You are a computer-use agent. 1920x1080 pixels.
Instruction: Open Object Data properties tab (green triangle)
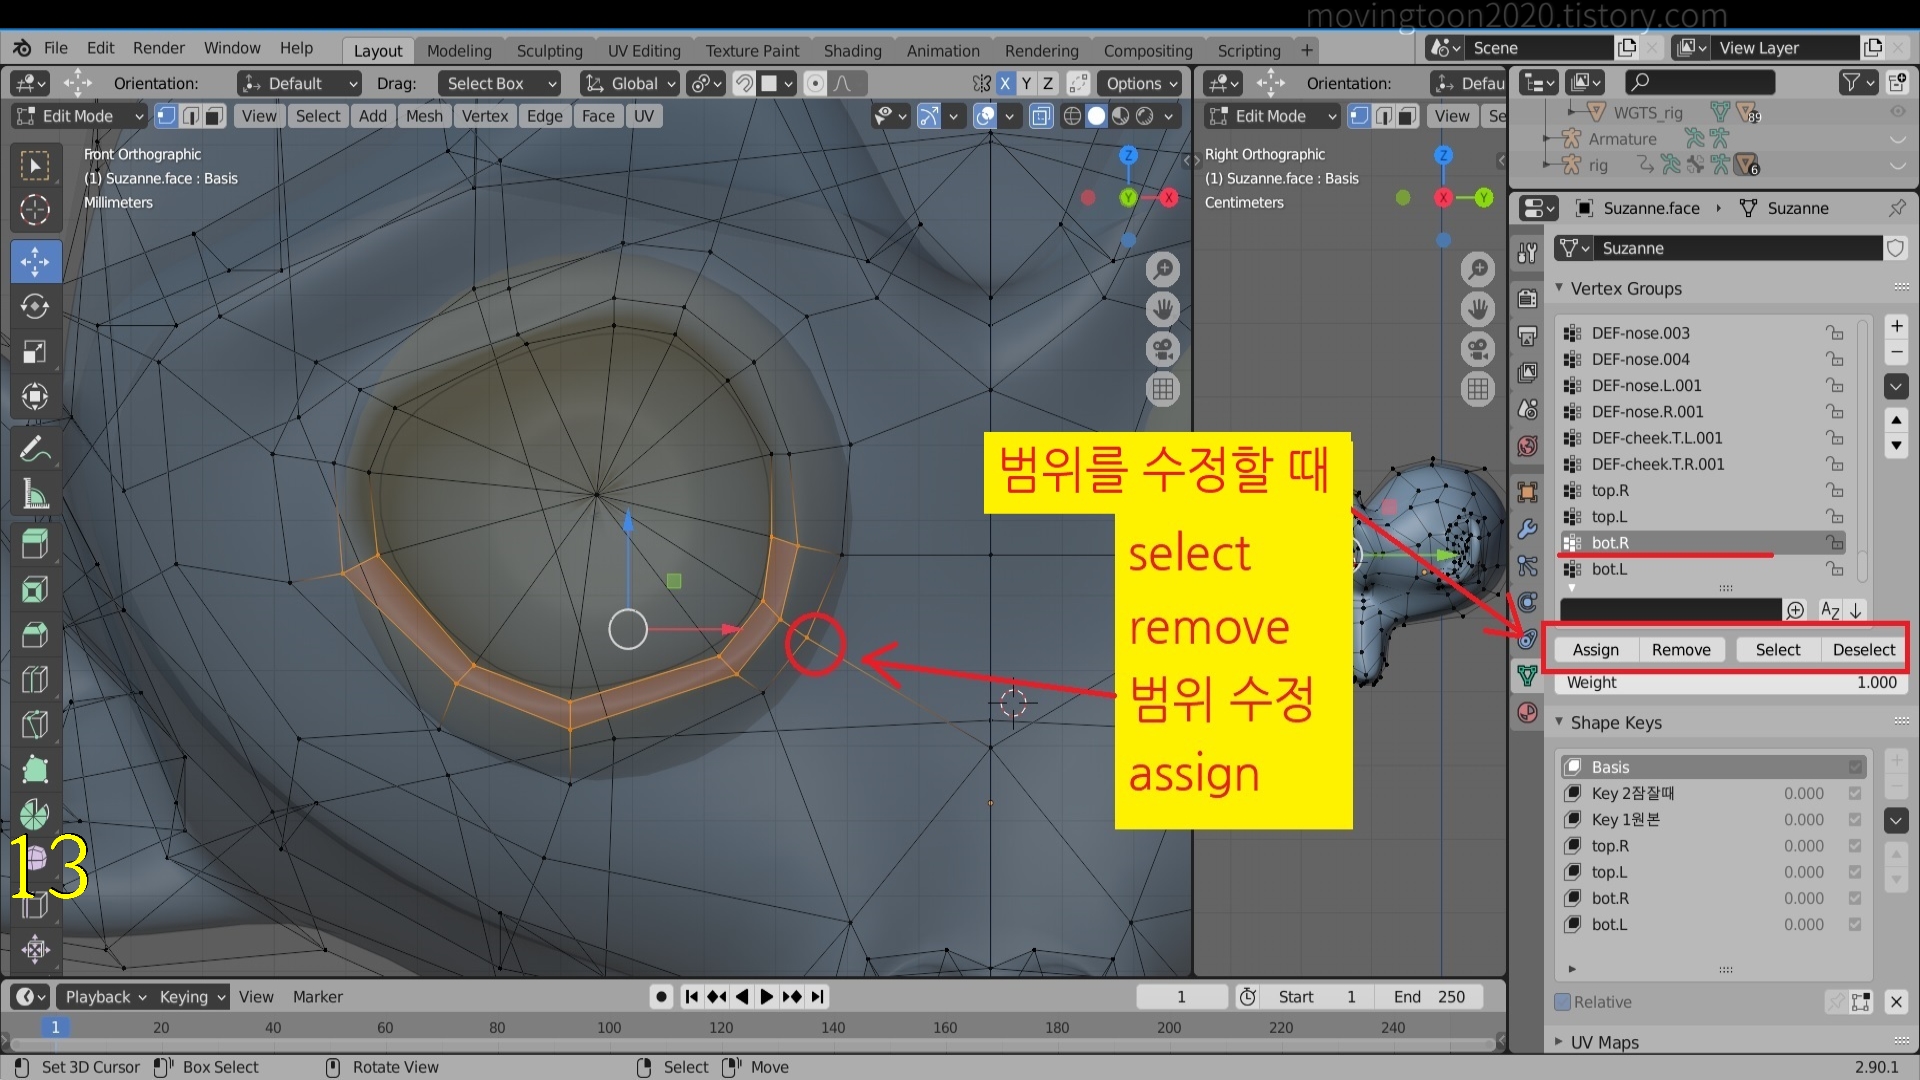point(1527,676)
